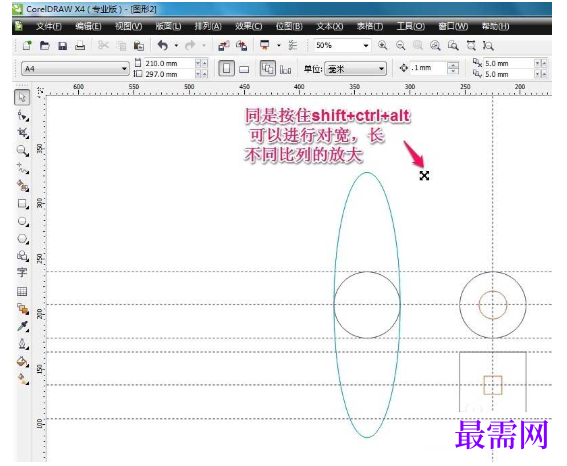567x466 pixels.
Task: Export the drawing
Action: click(242, 46)
